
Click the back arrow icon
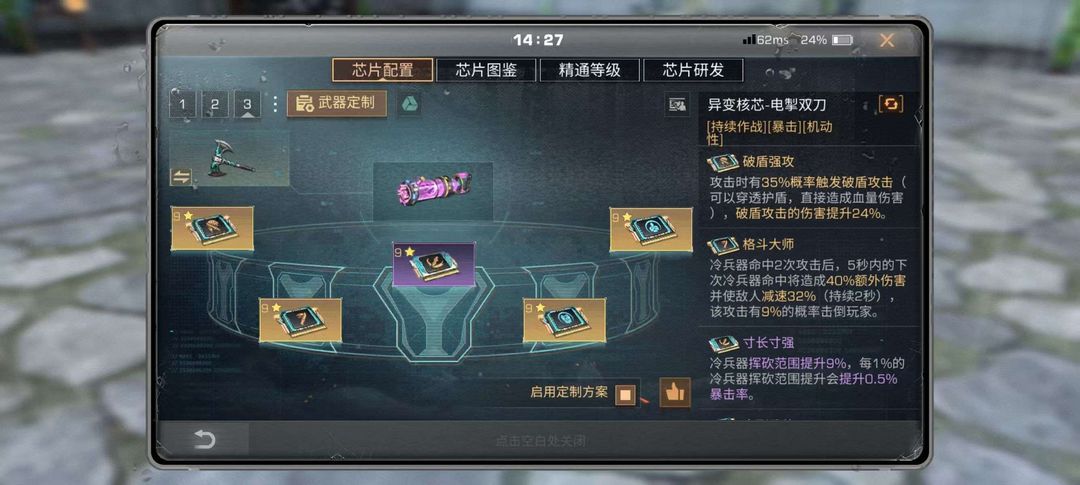[x=205, y=440]
